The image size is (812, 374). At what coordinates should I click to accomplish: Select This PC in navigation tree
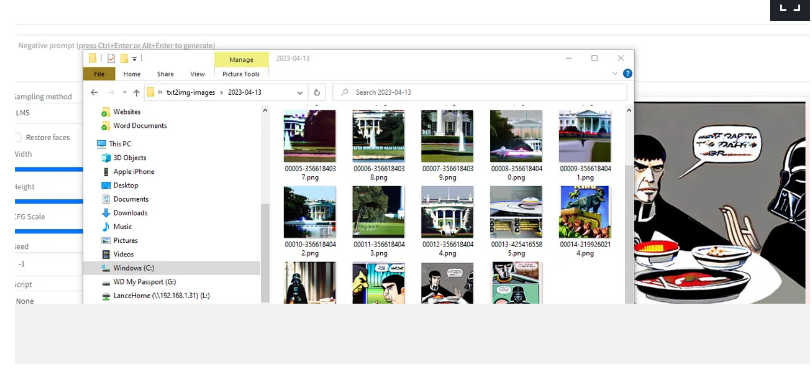click(120, 143)
